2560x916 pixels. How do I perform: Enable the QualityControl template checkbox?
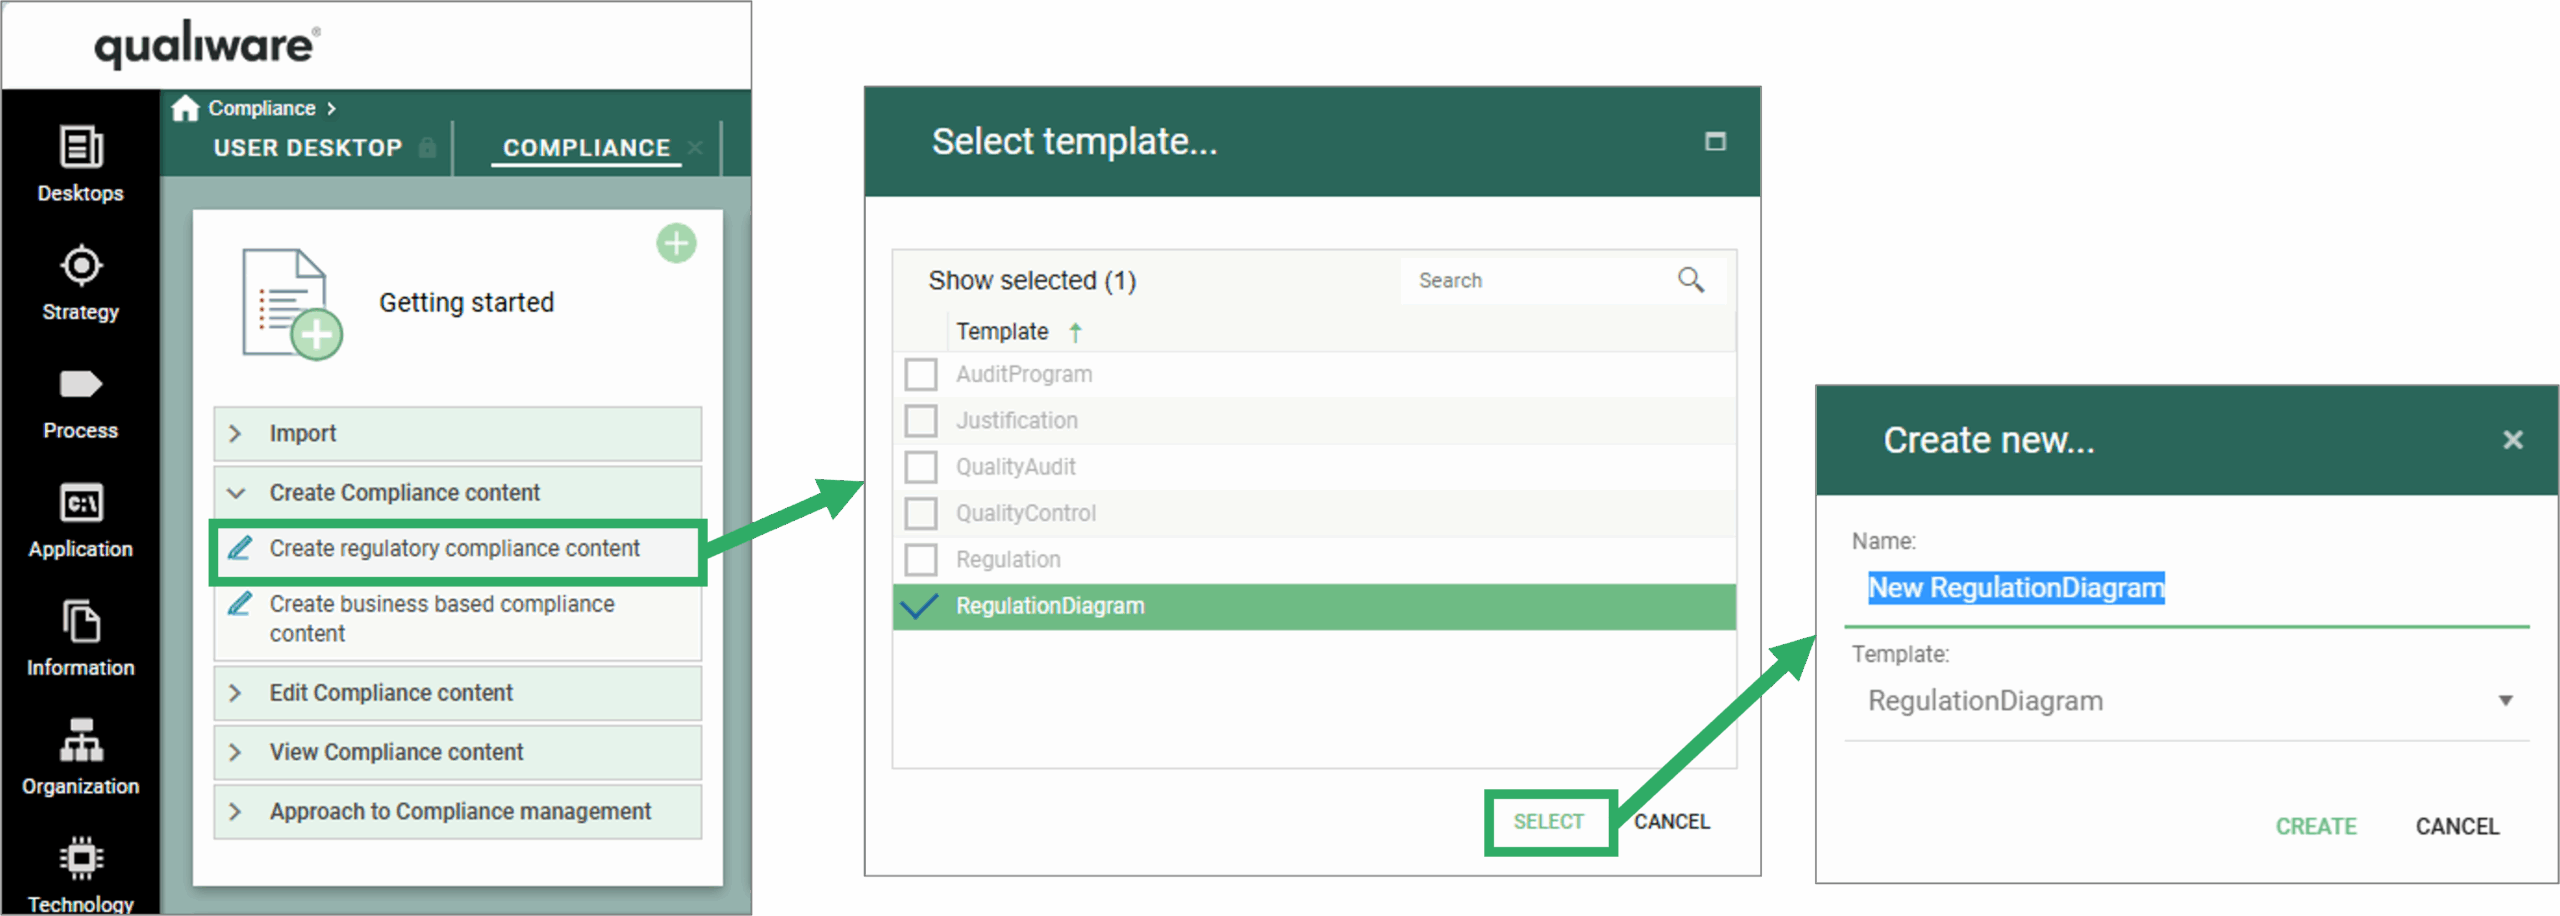tap(920, 514)
